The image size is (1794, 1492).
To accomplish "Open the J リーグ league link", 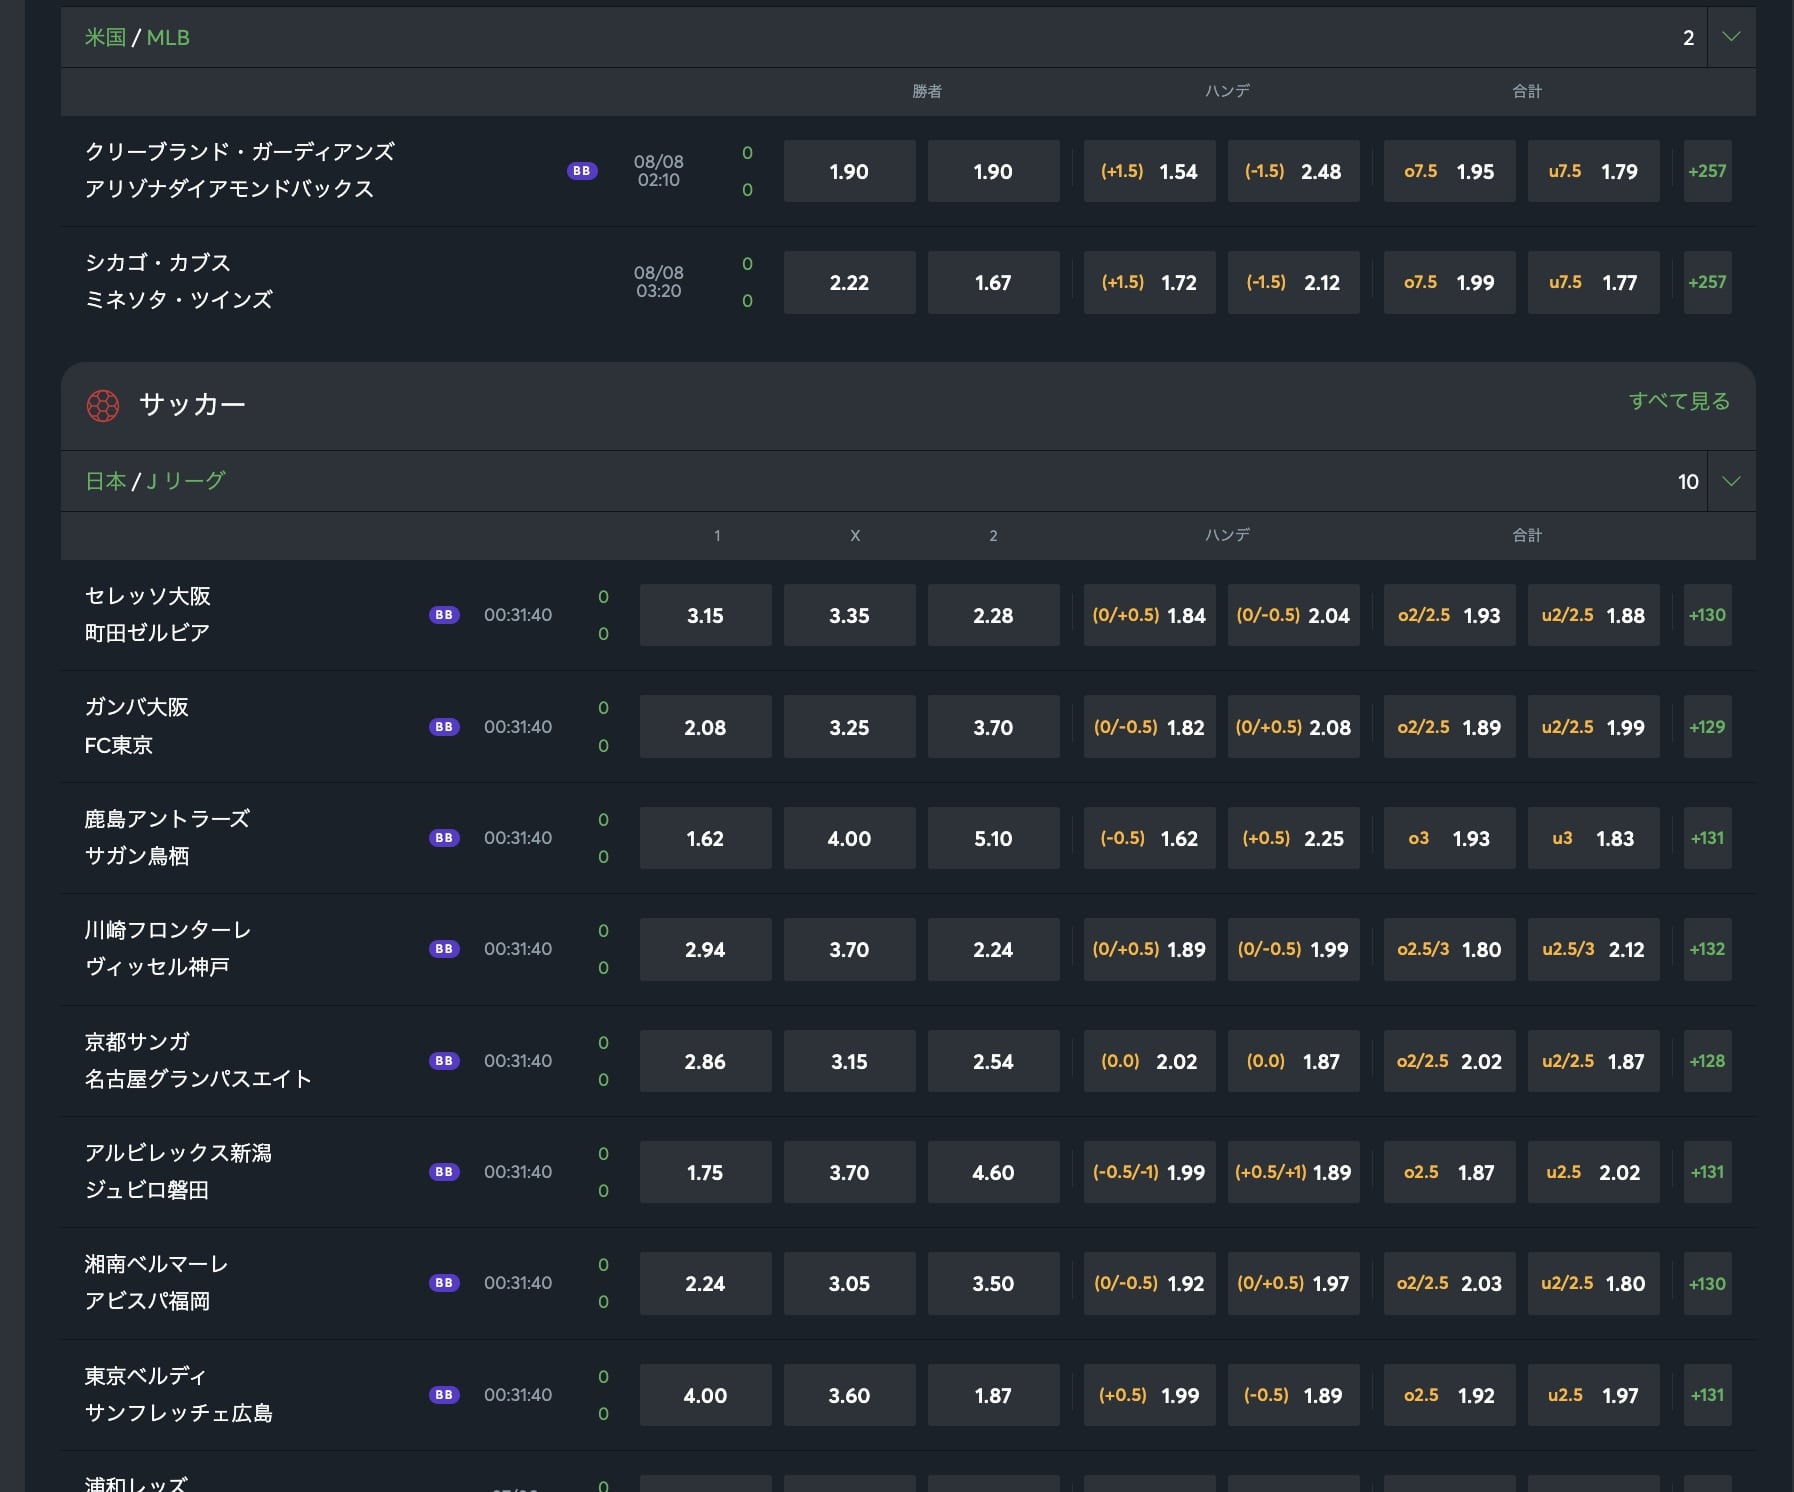I will 186,481.
